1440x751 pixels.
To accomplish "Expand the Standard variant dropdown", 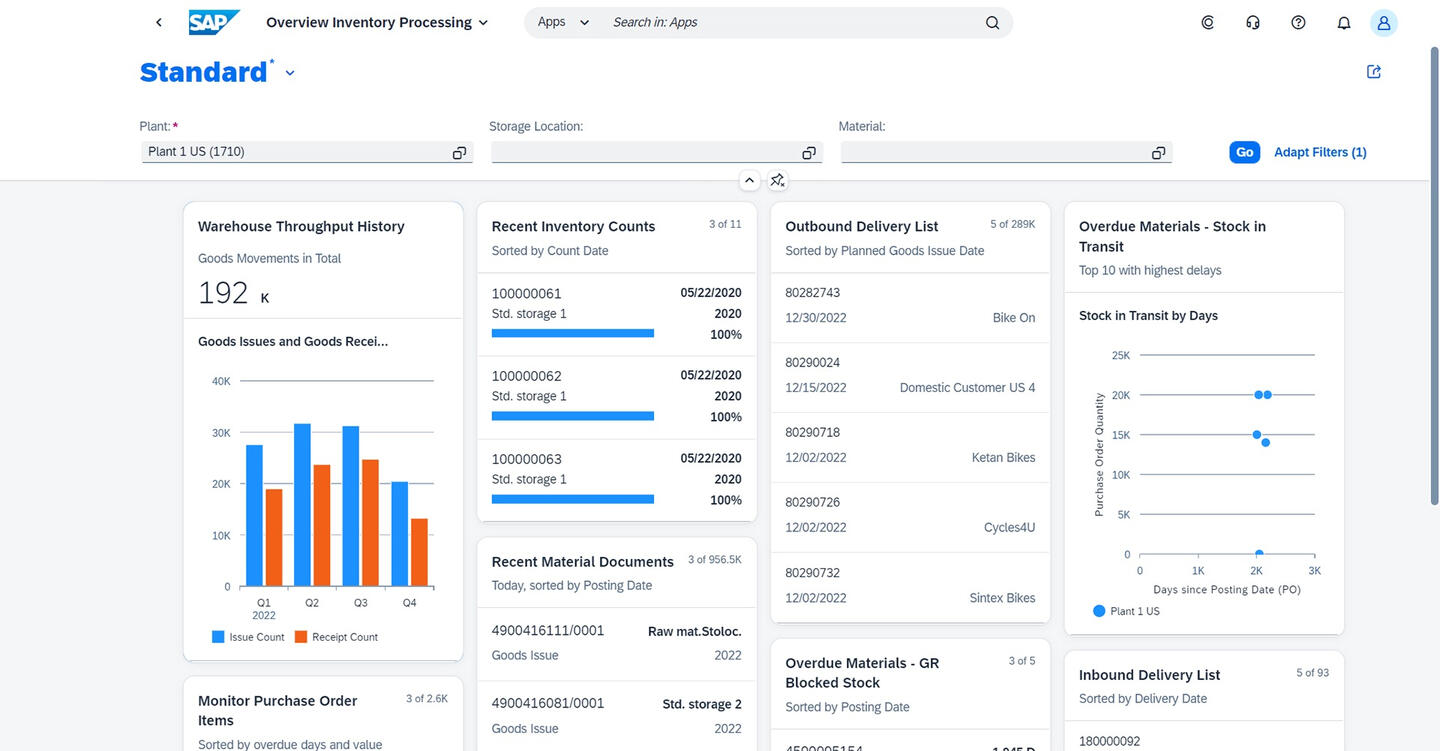I will point(290,73).
